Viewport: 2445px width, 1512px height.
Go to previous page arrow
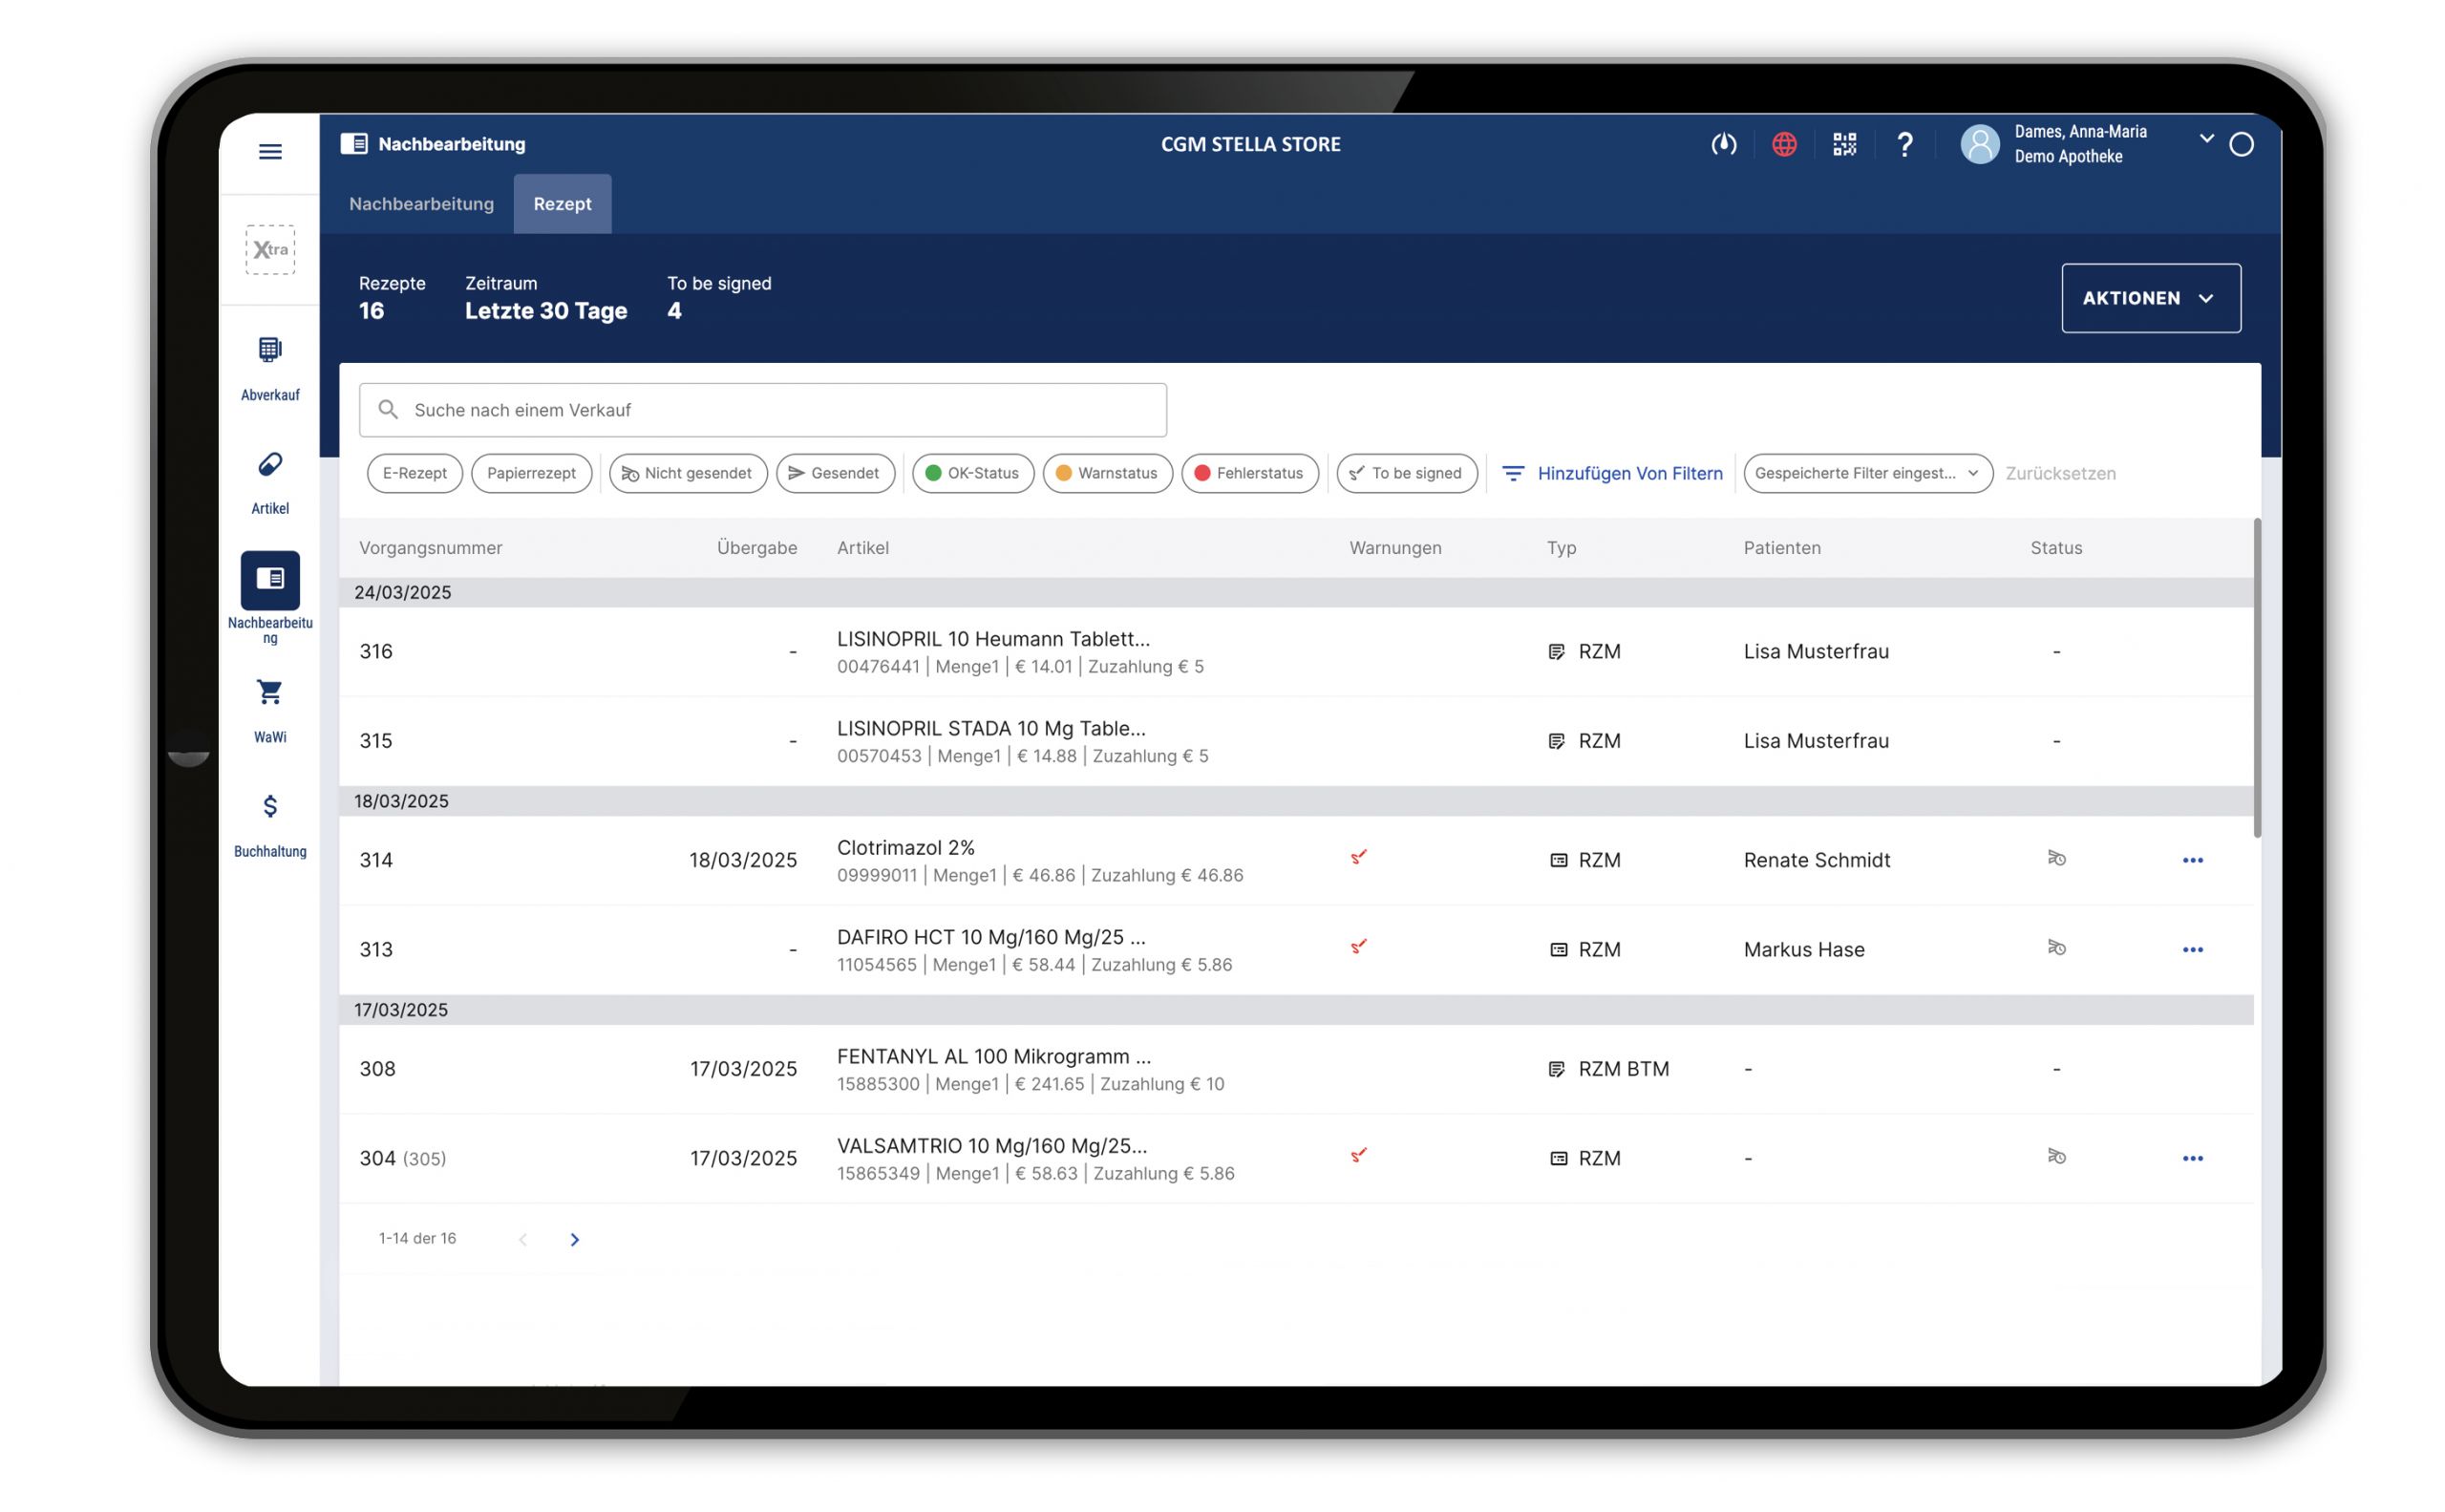[x=523, y=1239]
